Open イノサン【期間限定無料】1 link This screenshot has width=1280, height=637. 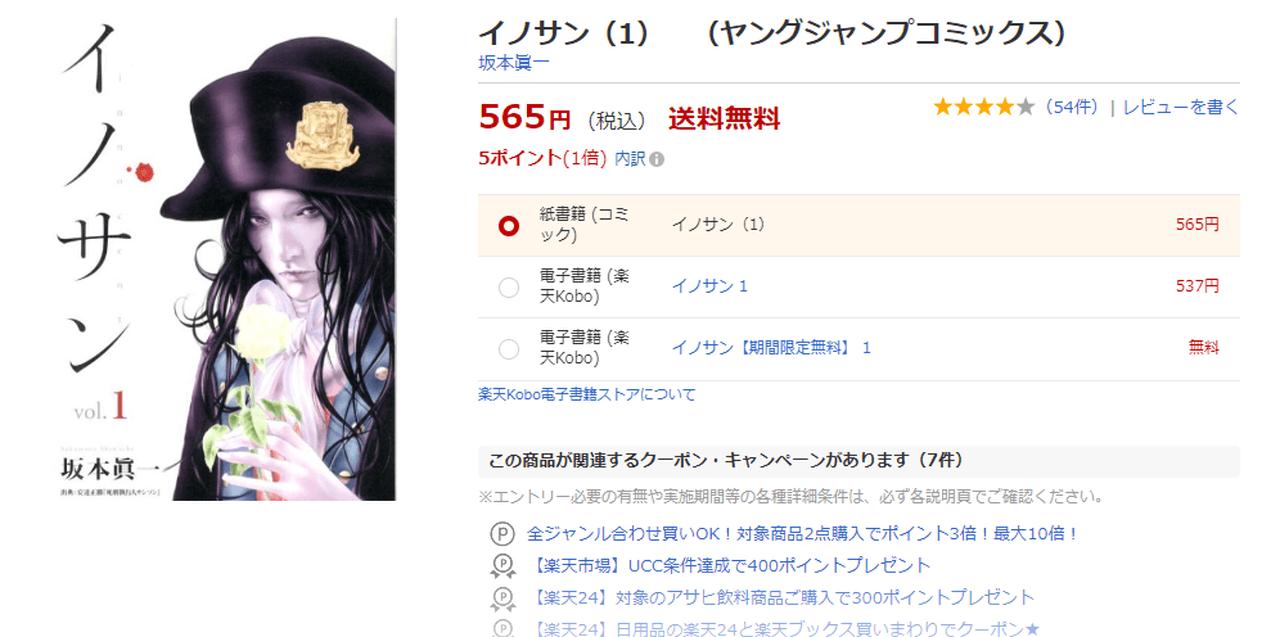point(771,348)
